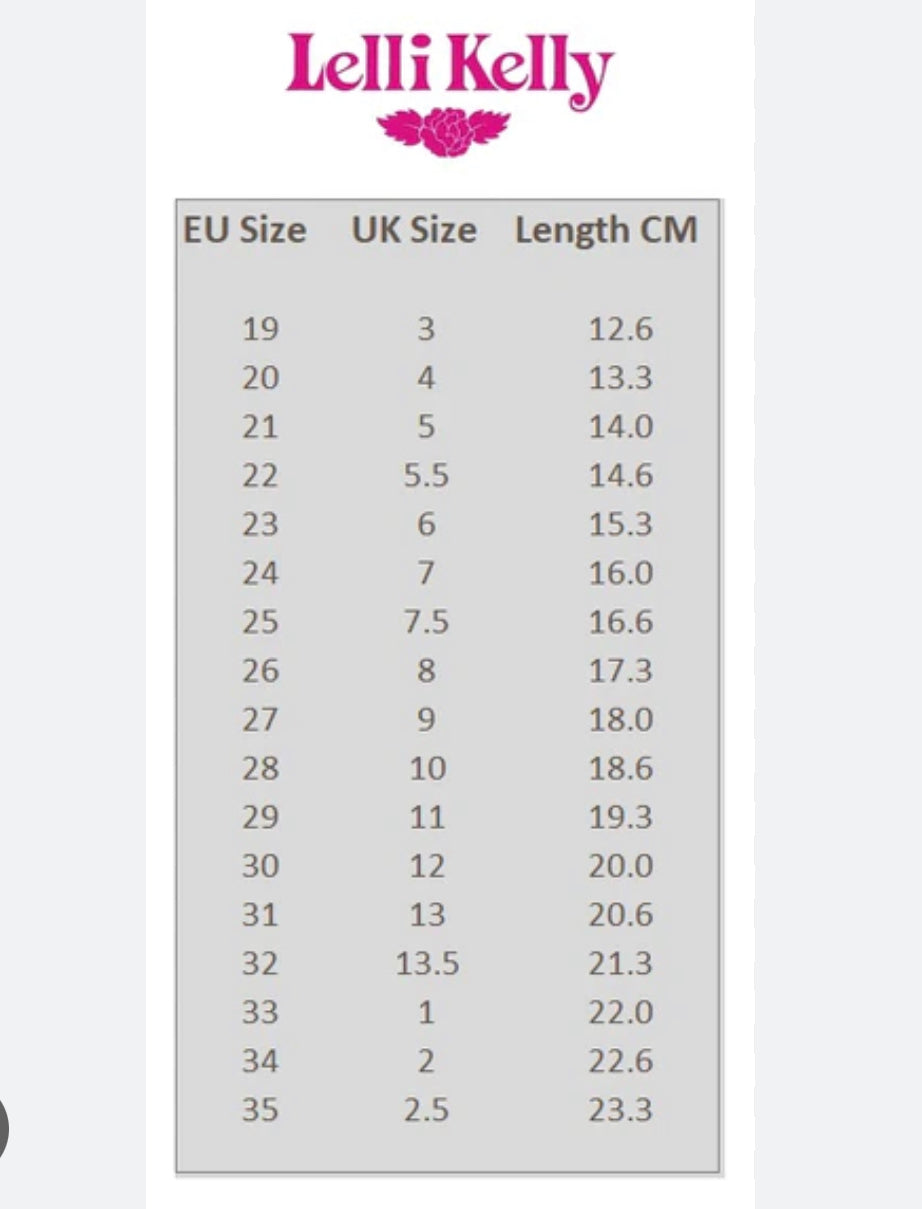The height and width of the screenshot is (1209, 922).
Task: Click UK size 13.5 cell
Action: (x=426, y=964)
